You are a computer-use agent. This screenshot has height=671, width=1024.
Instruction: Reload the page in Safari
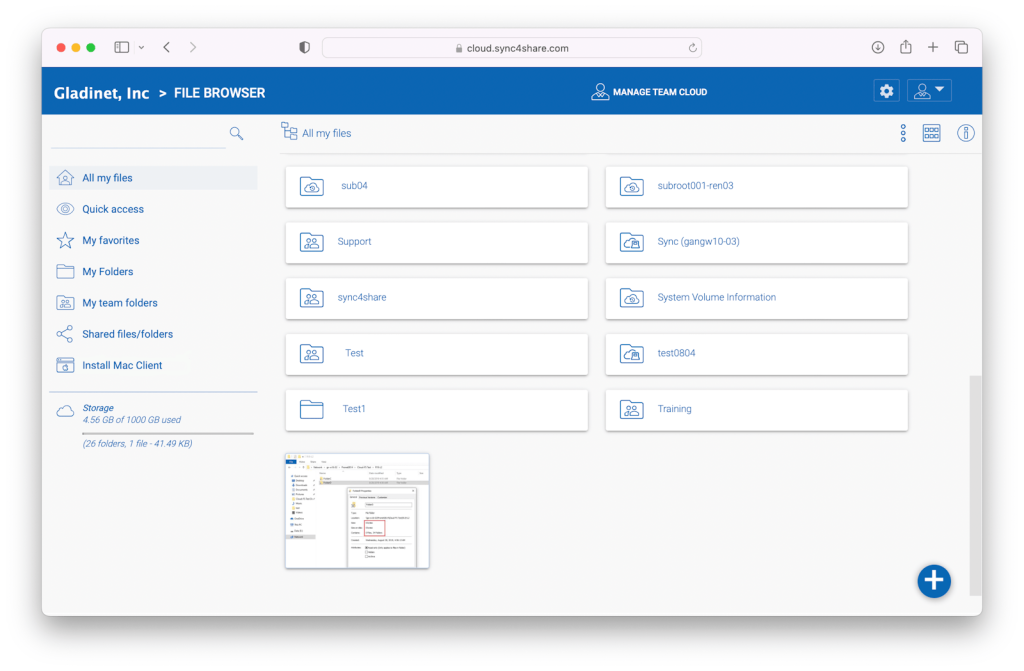tap(692, 48)
